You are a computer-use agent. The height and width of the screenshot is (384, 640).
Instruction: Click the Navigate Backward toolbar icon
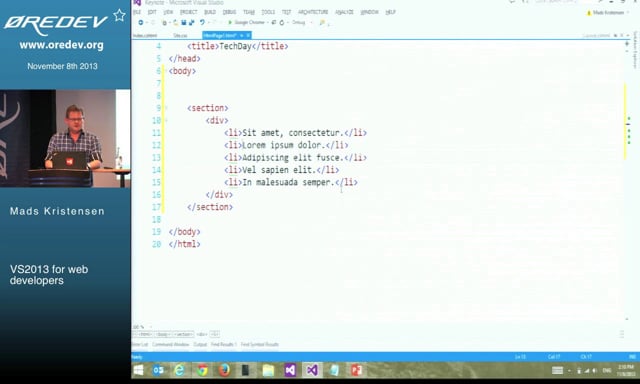pos(141,22)
